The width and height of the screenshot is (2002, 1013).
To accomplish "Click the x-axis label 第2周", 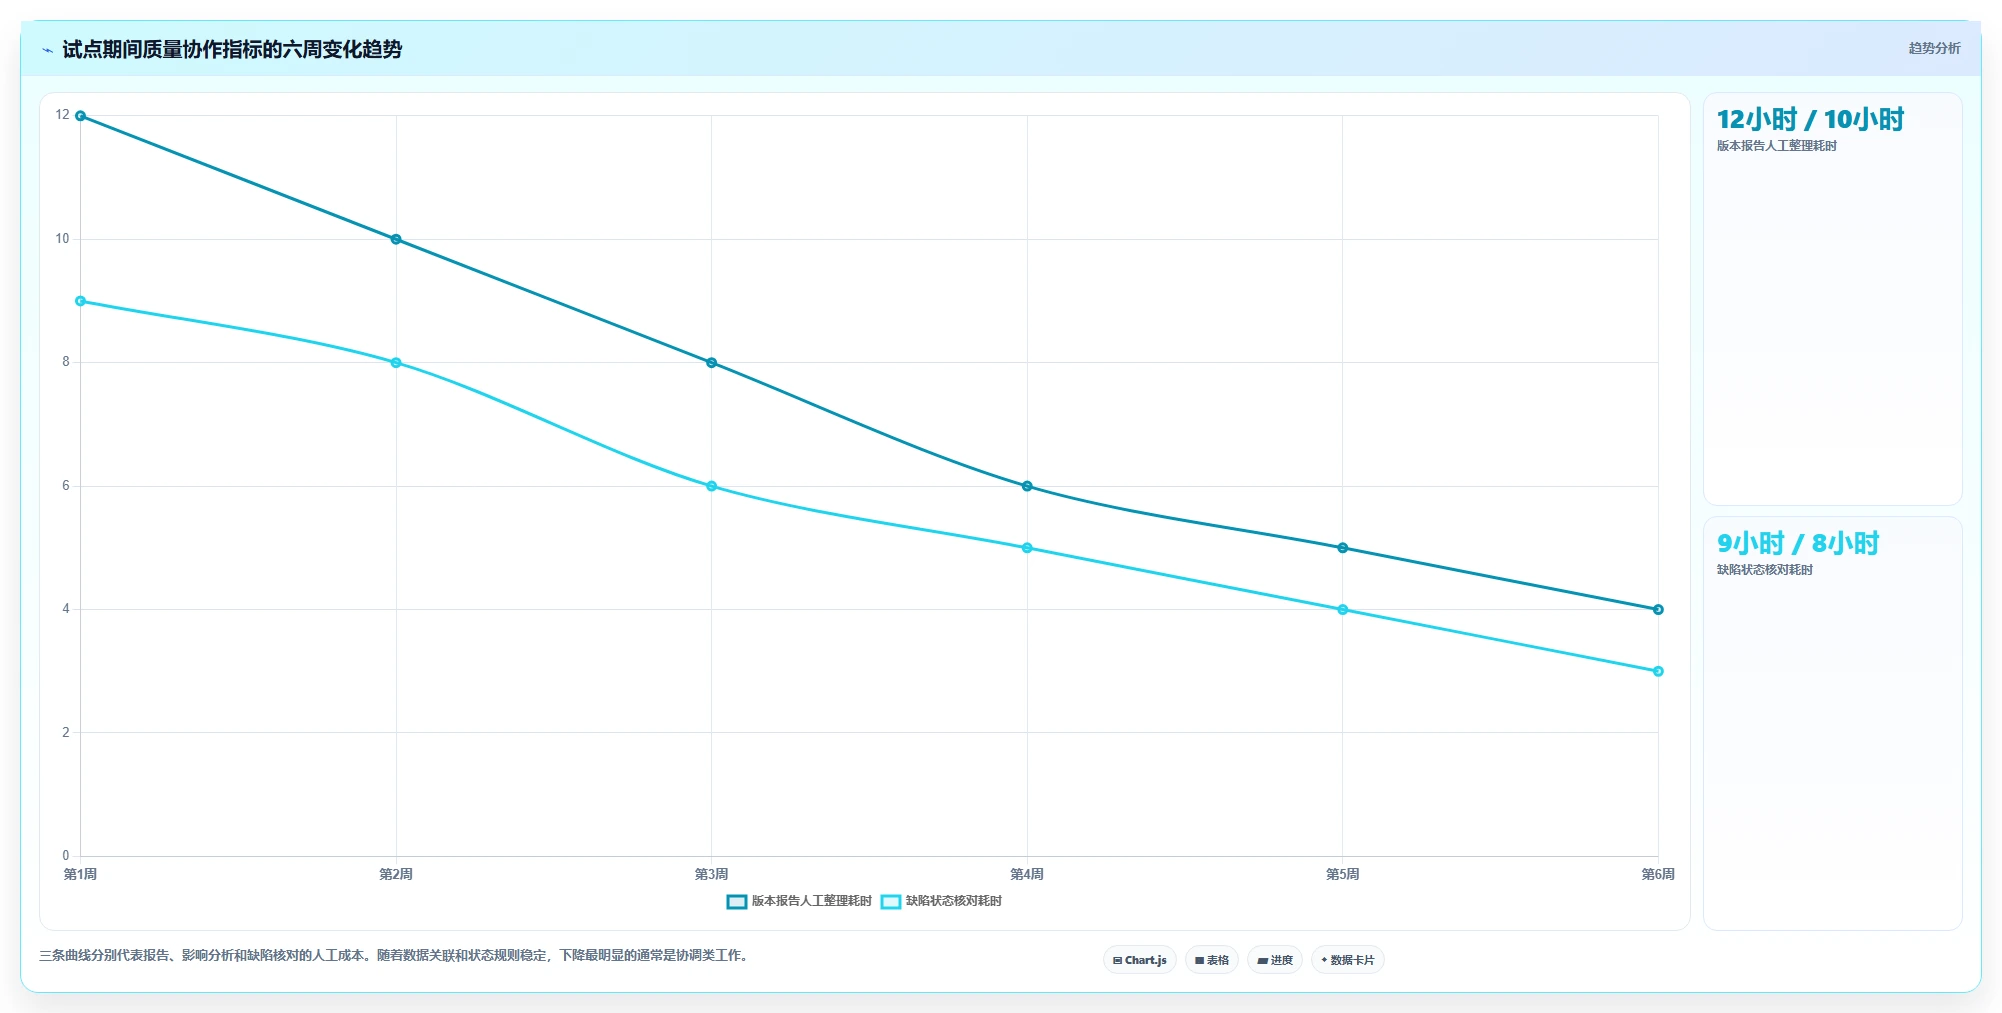I will tap(396, 874).
